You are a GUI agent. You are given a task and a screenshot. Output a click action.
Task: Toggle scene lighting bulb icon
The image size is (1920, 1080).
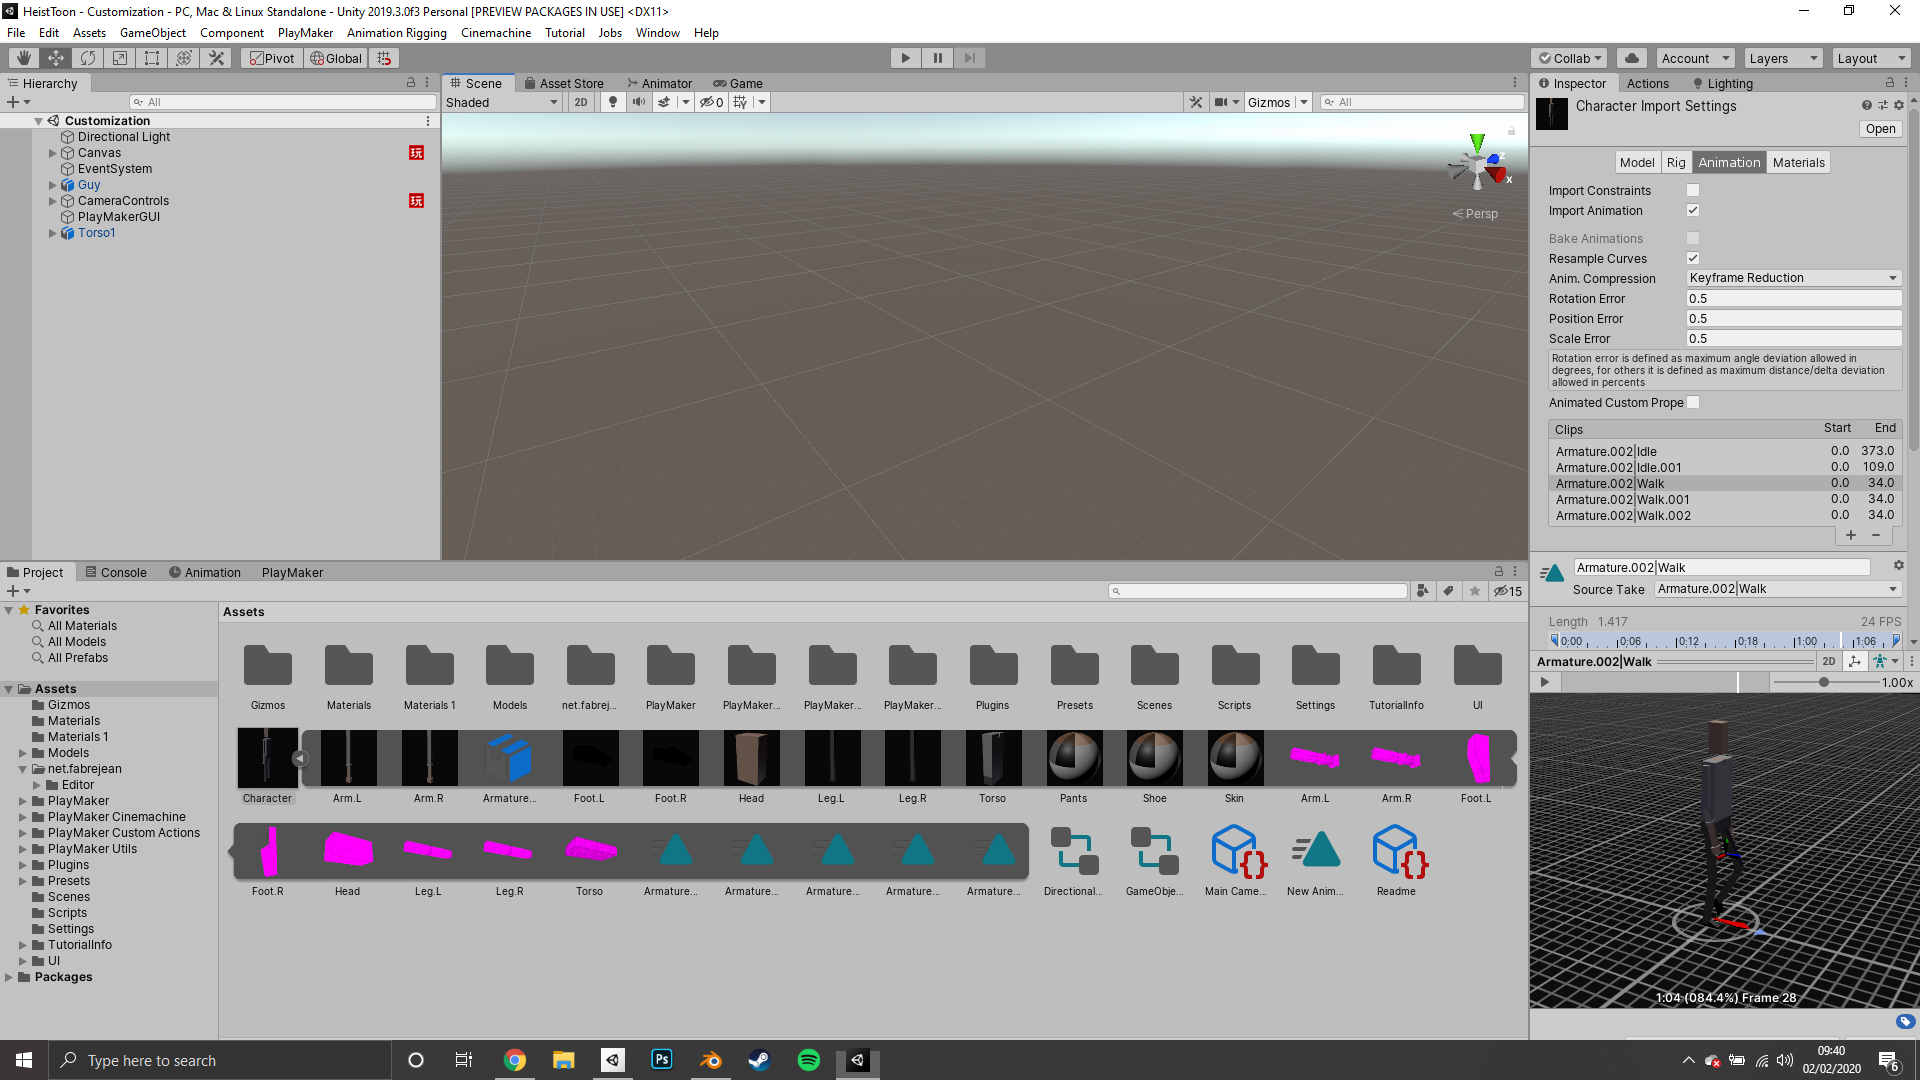(613, 102)
